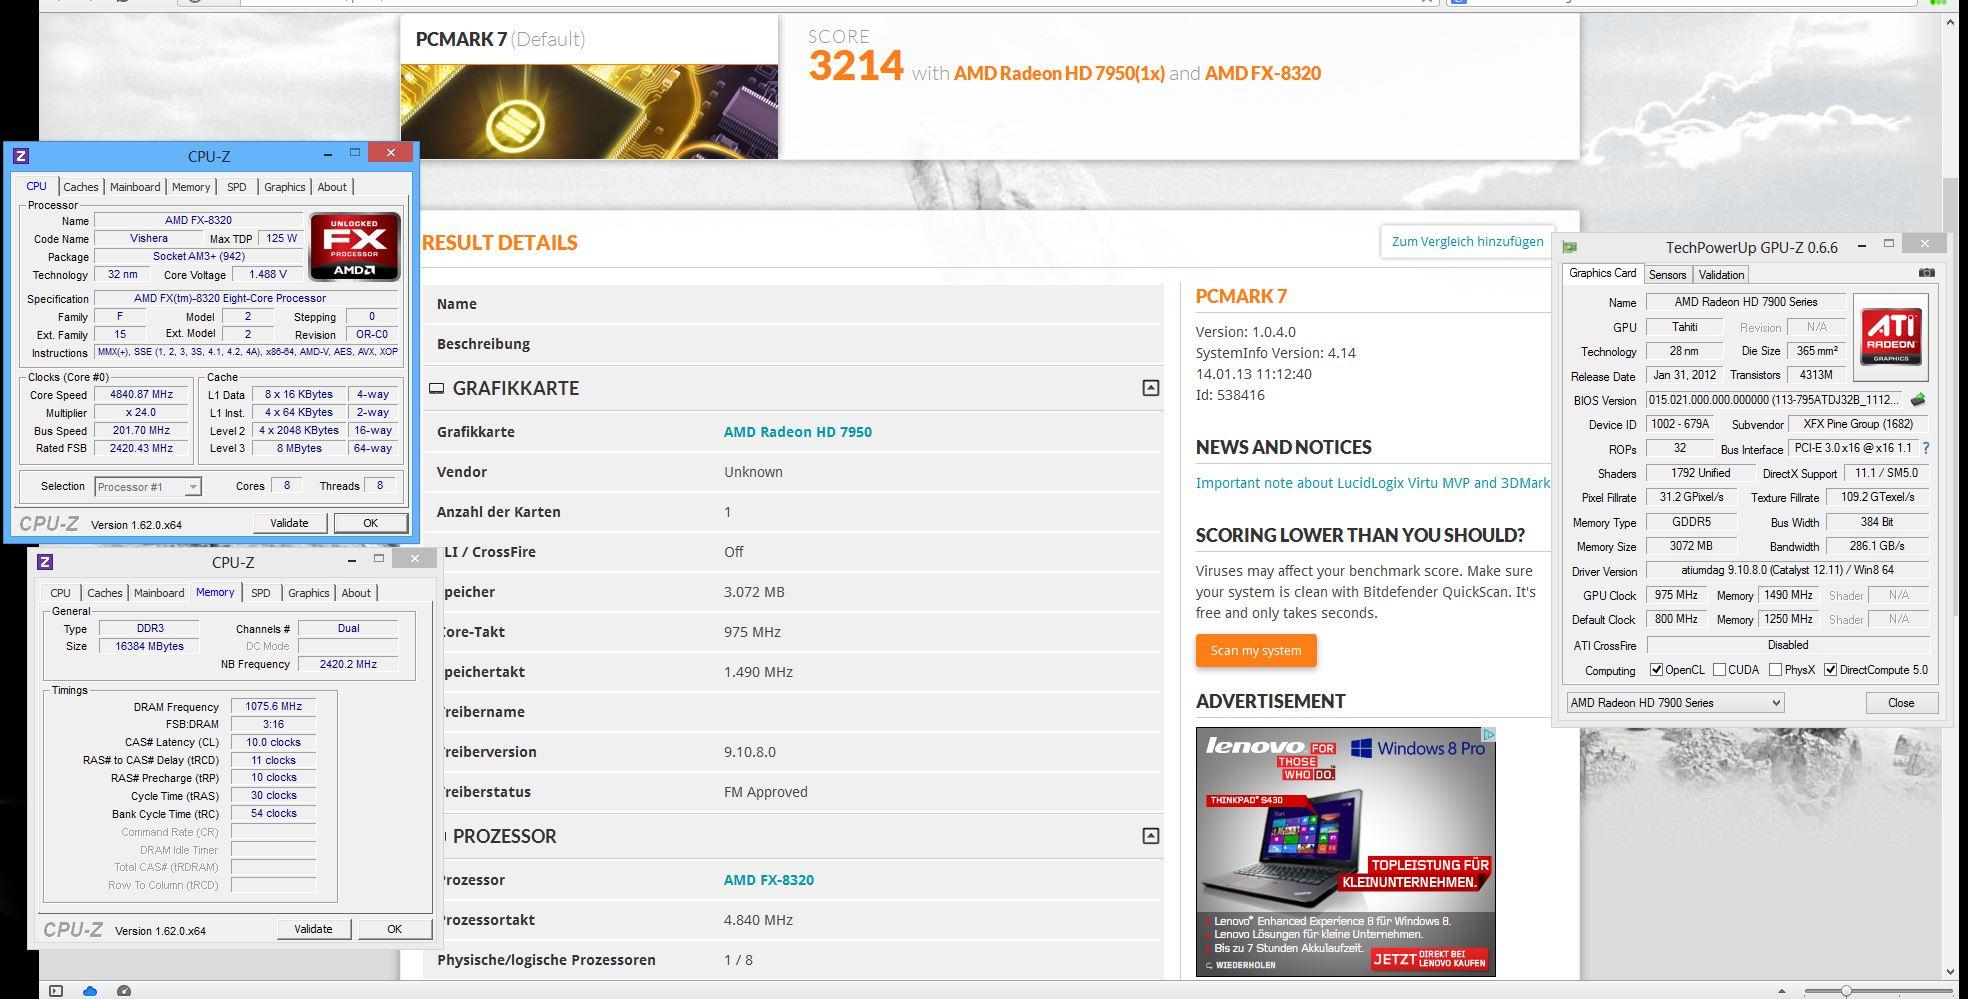Screen dimensions: 1968x999
Task: Click the Close button in GPU-Z
Action: pyautogui.click(x=1901, y=703)
